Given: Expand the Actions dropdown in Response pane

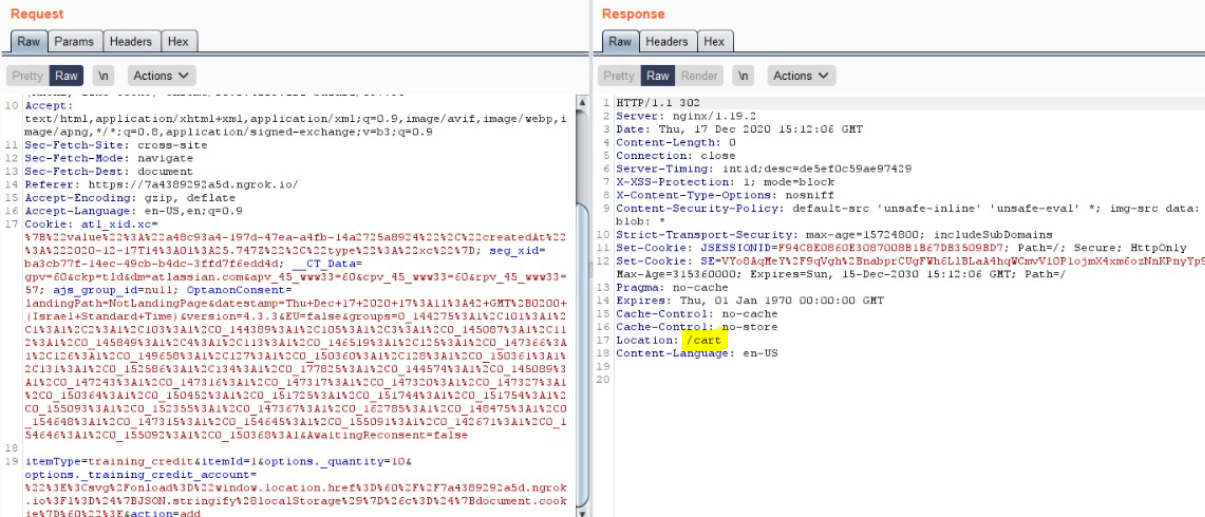Looking at the screenshot, I should (x=801, y=76).
